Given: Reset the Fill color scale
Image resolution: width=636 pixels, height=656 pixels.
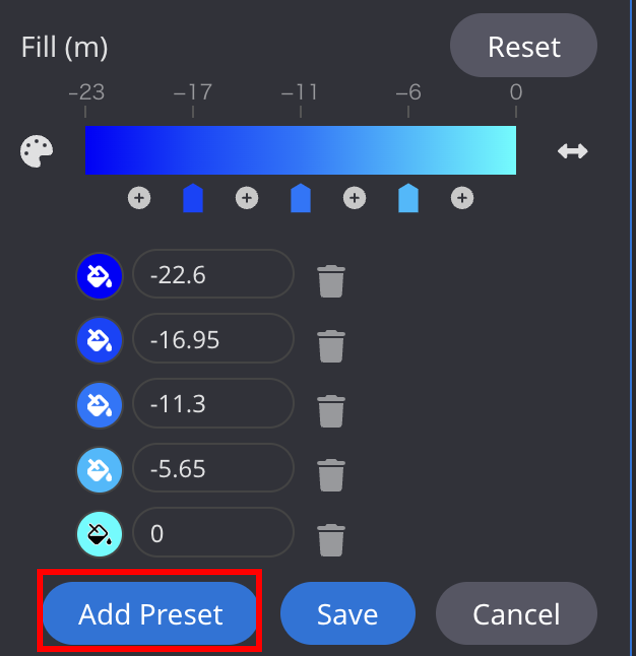Looking at the screenshot, I should tap(523, 45).
